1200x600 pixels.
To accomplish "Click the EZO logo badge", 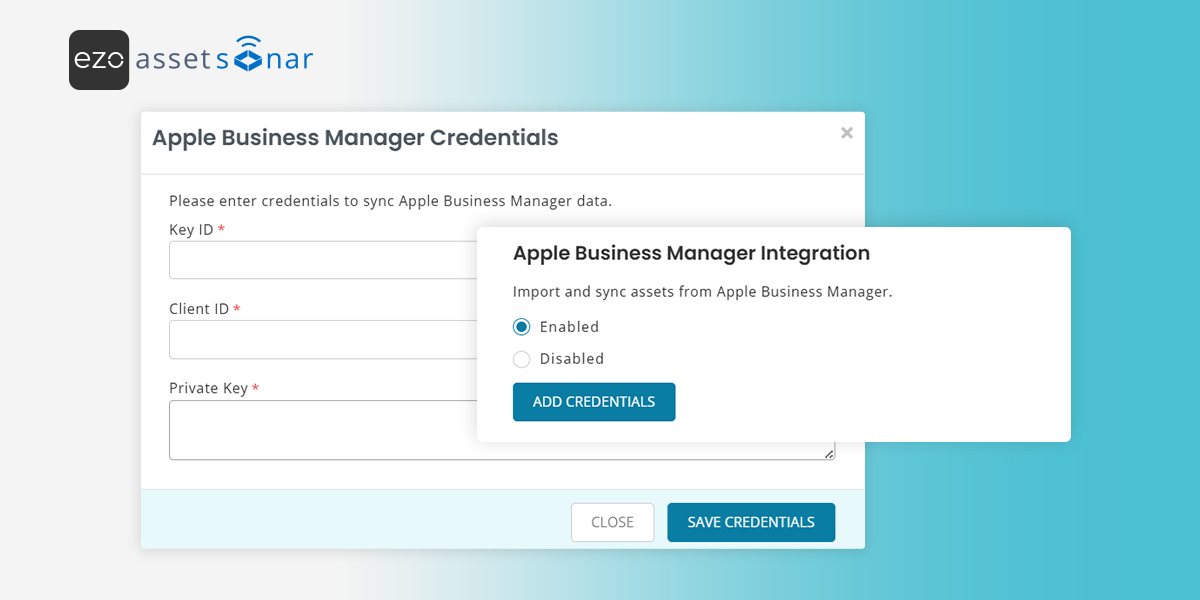I will (x=99, y=60).
